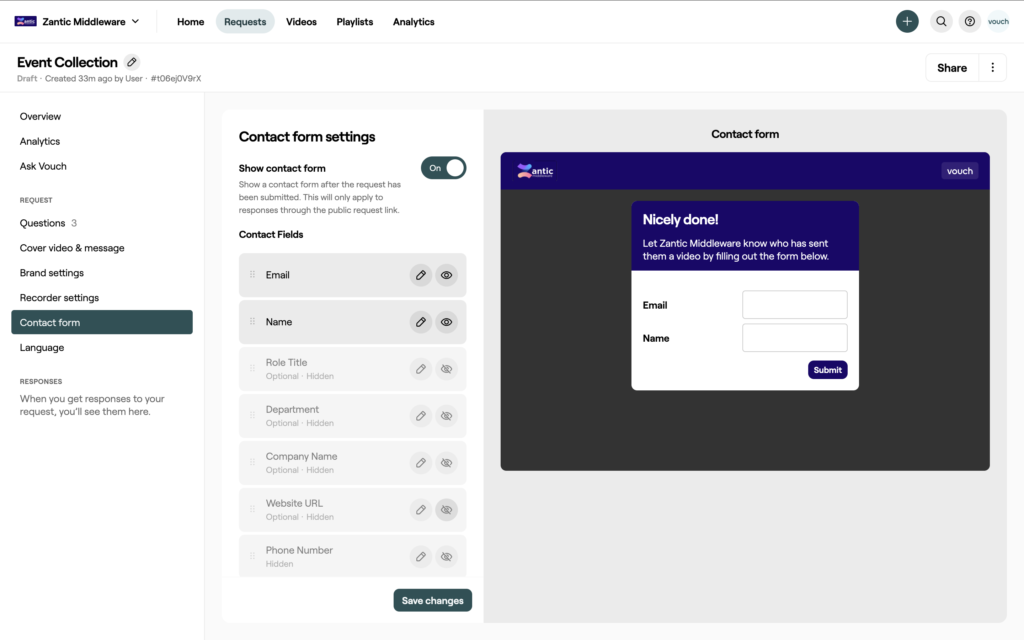Grab the Phone Number row drag handle
Screen dimensions: 1024x640
pos(252,557)
